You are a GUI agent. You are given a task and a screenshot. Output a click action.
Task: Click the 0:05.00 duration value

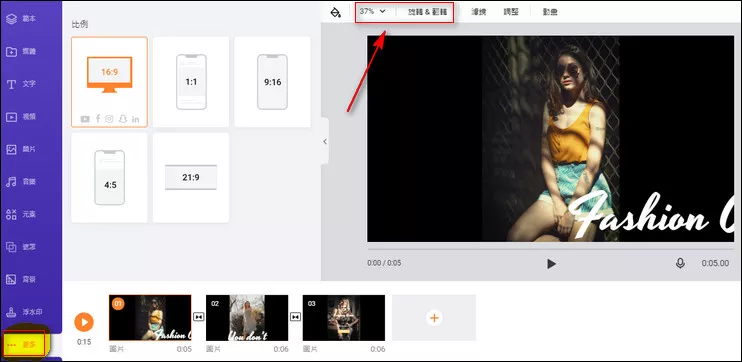716,263
